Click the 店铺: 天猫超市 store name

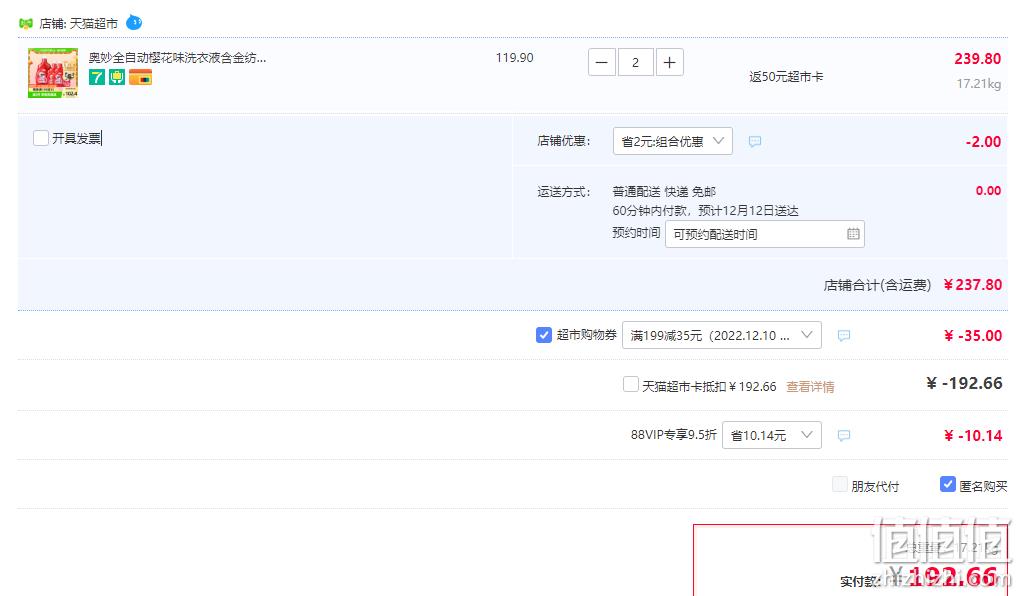pos(79,23)
